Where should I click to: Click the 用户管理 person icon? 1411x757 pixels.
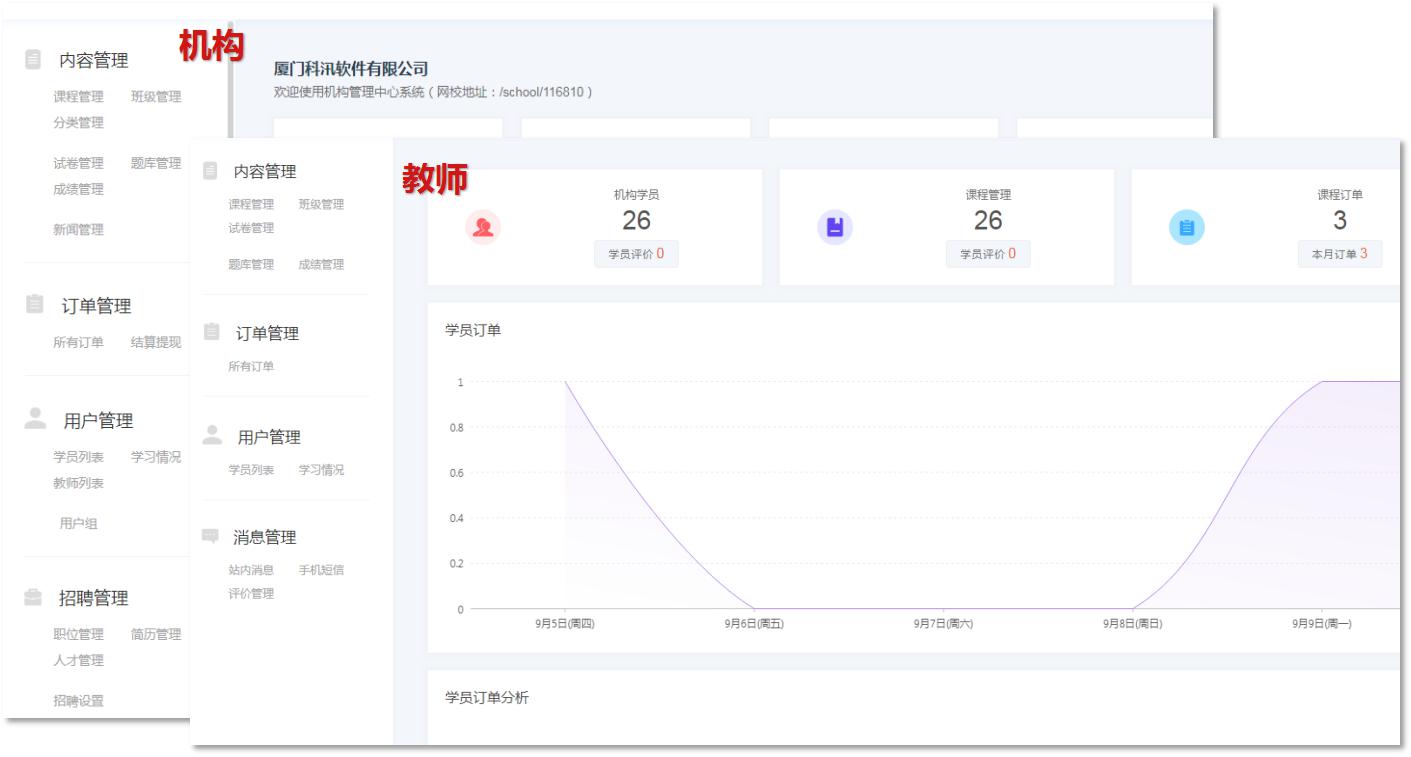coord(210,436)
